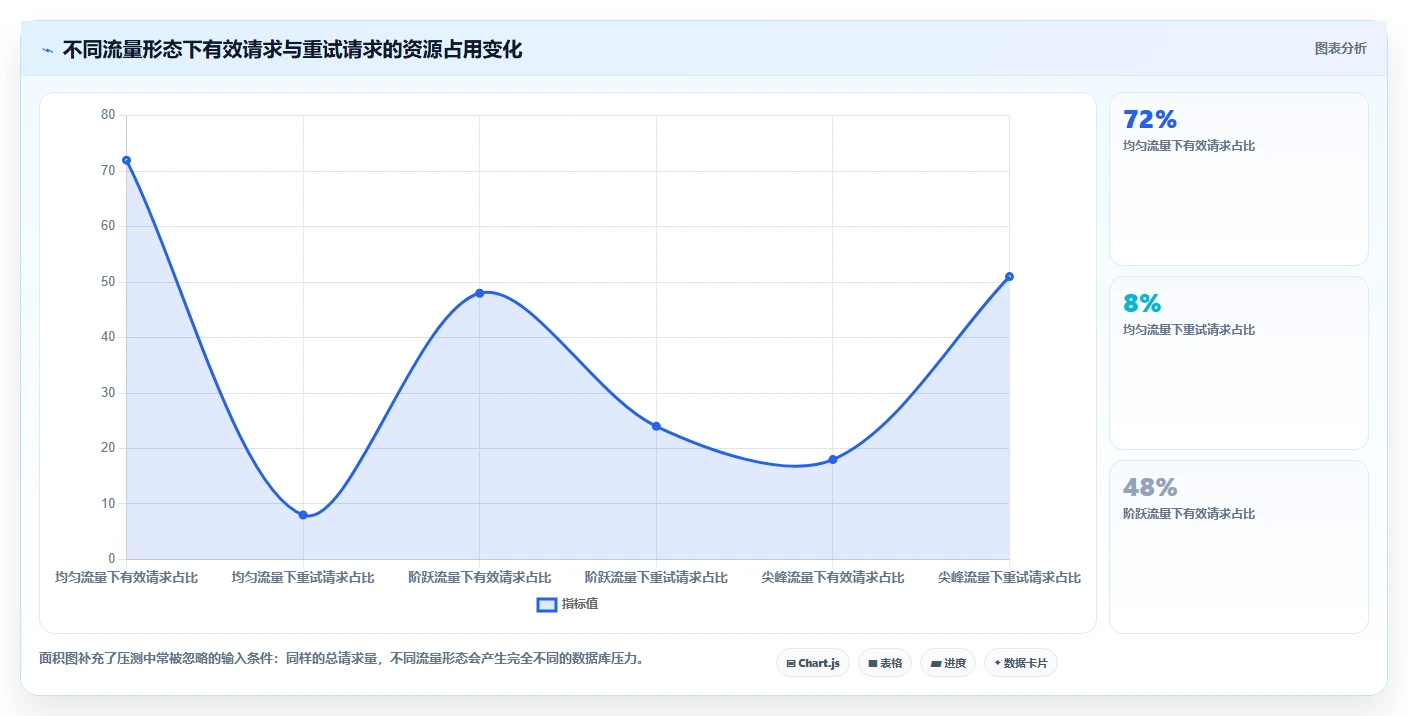This screenshot has width=1408, height=716.
Task: Click the data point at value 72
Action: pyautogui.click(x=127, y=160)
